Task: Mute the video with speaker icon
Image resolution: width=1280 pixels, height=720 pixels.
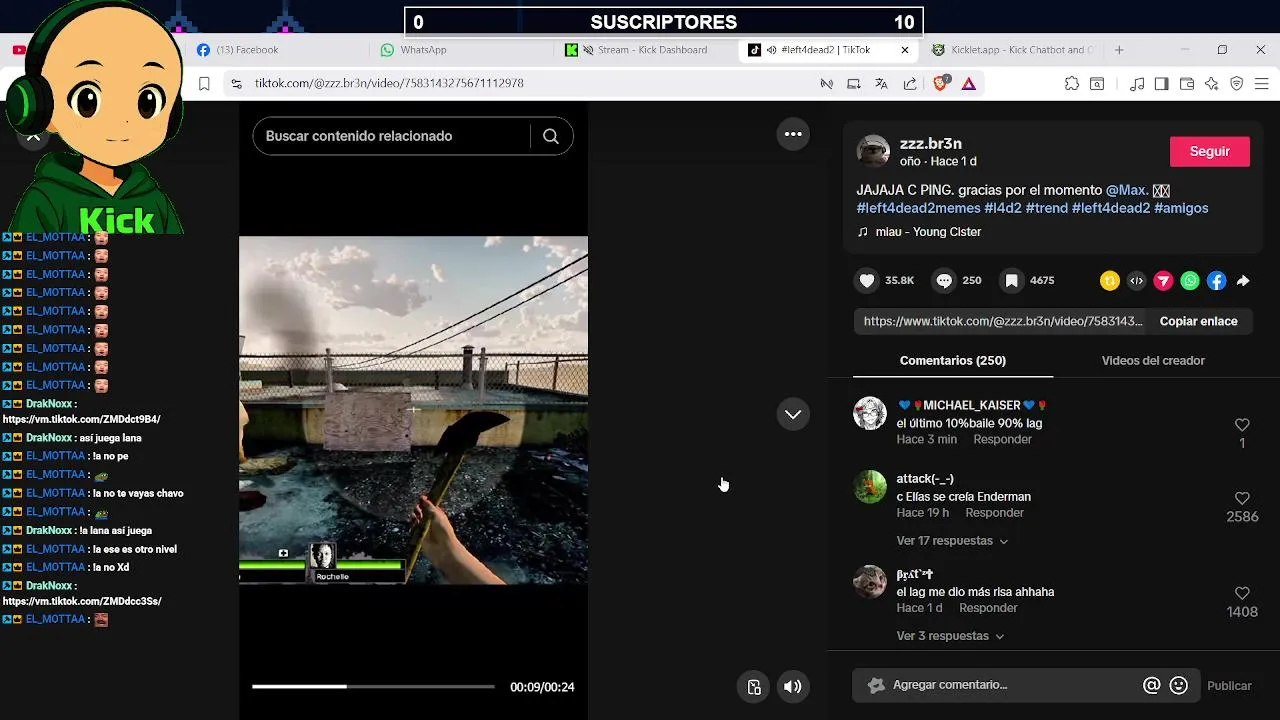Action: pyautogui.click(x=792, y=686)
